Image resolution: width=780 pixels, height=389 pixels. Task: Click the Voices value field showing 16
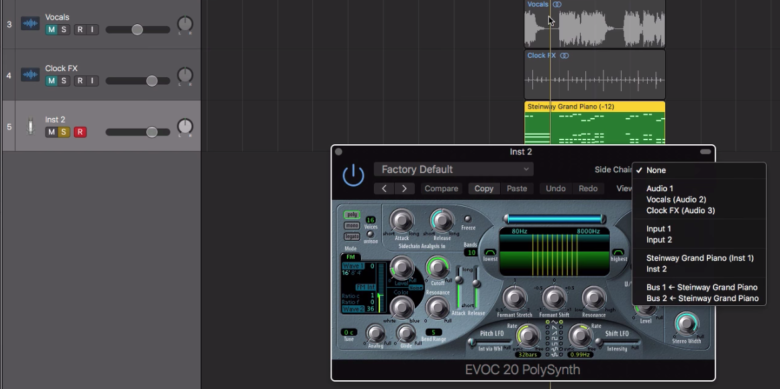(371, 220)
